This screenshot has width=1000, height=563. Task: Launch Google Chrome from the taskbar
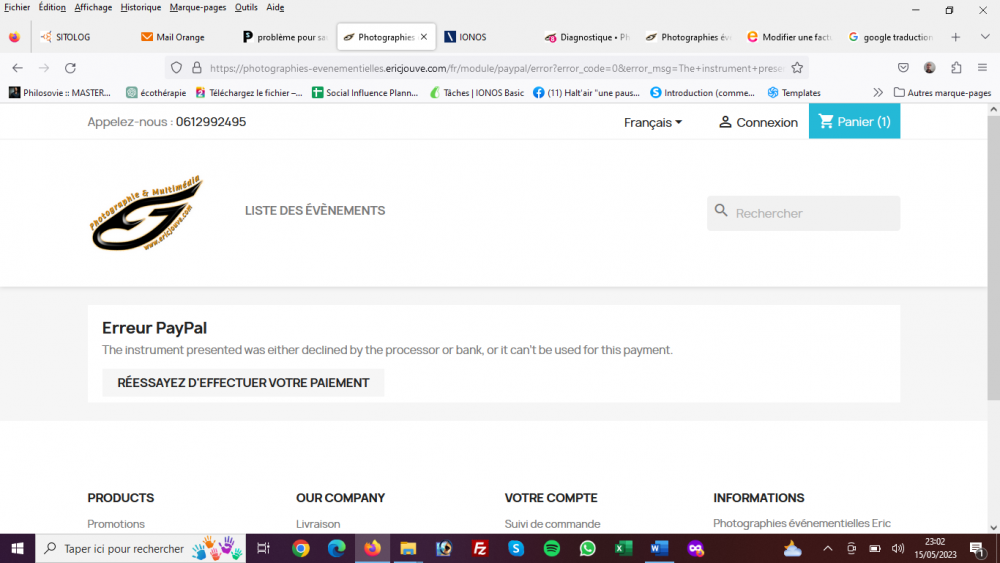(300, 548)
